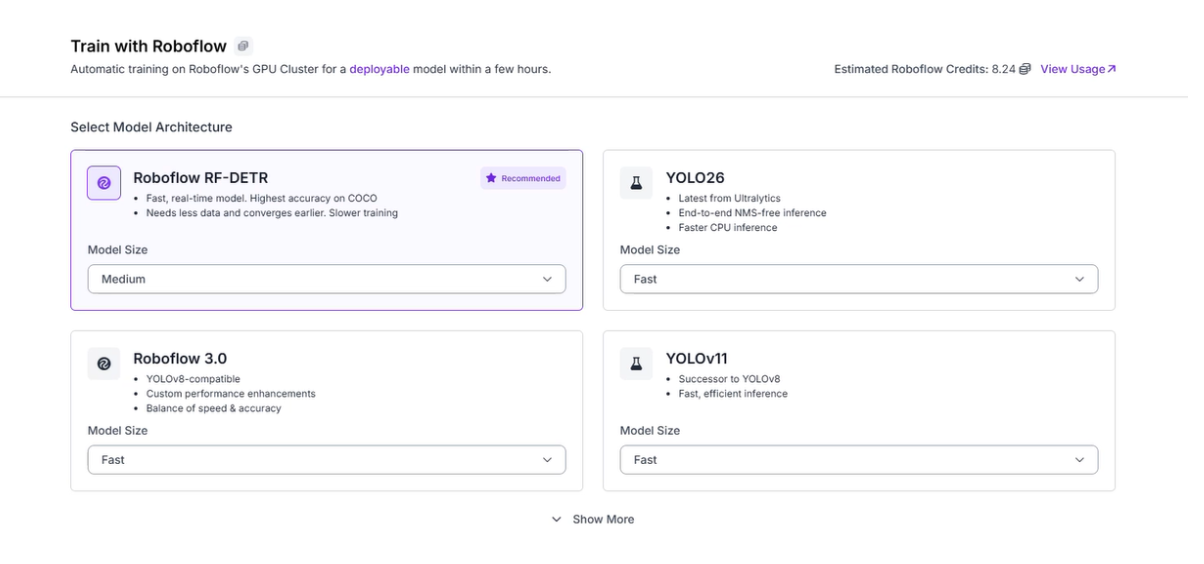Image resolution: width=1204 pixels, height=564 pixels.
Task: Open the YOLO26 Model Size dropdown
Action: click(859, 279)
